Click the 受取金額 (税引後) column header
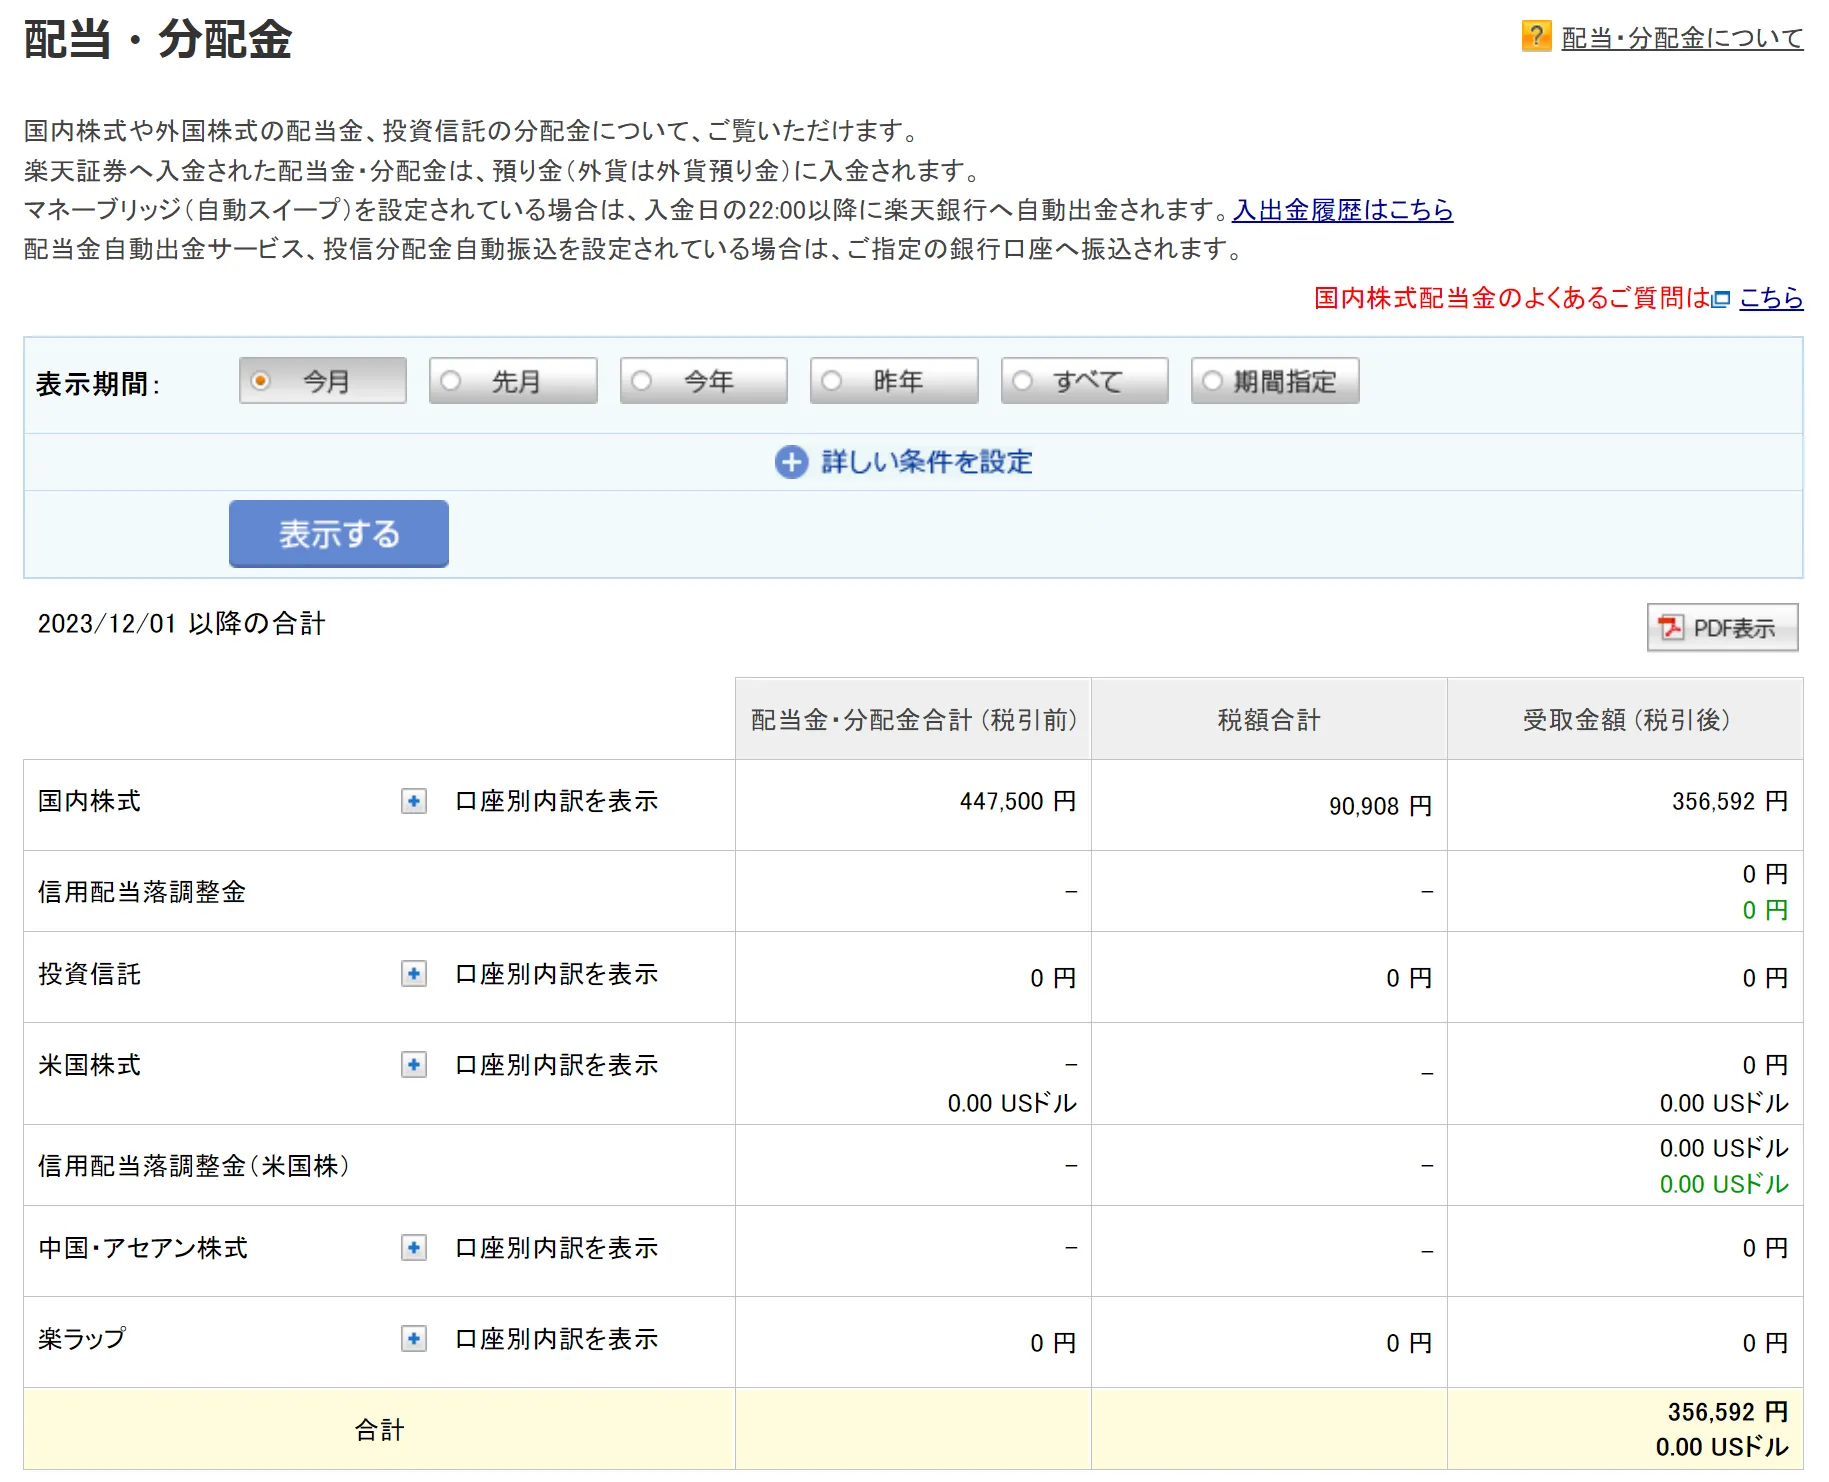1829x1482 pixels. 1625,719
